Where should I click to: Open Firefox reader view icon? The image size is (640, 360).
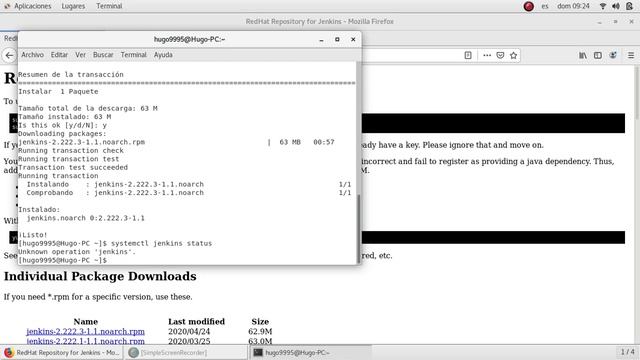click(x=468, y=55)
